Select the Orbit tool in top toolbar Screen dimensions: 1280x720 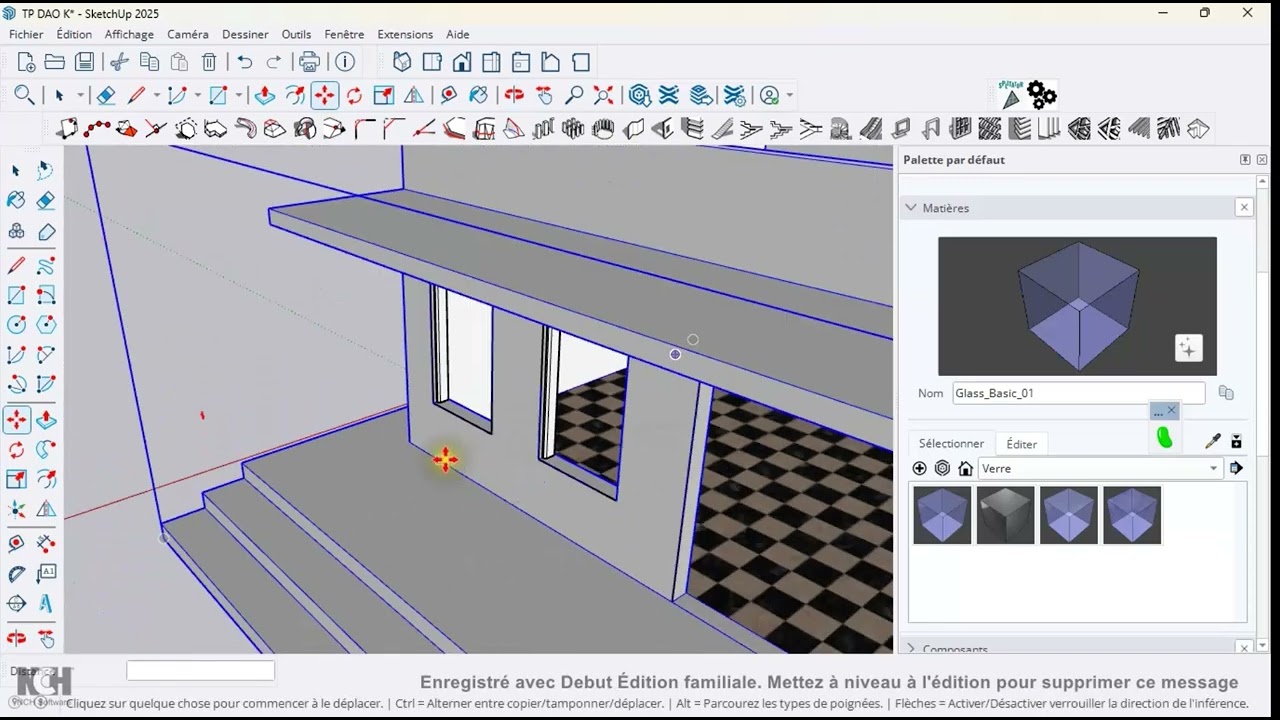pyautogui.click(x=514, y=95)
